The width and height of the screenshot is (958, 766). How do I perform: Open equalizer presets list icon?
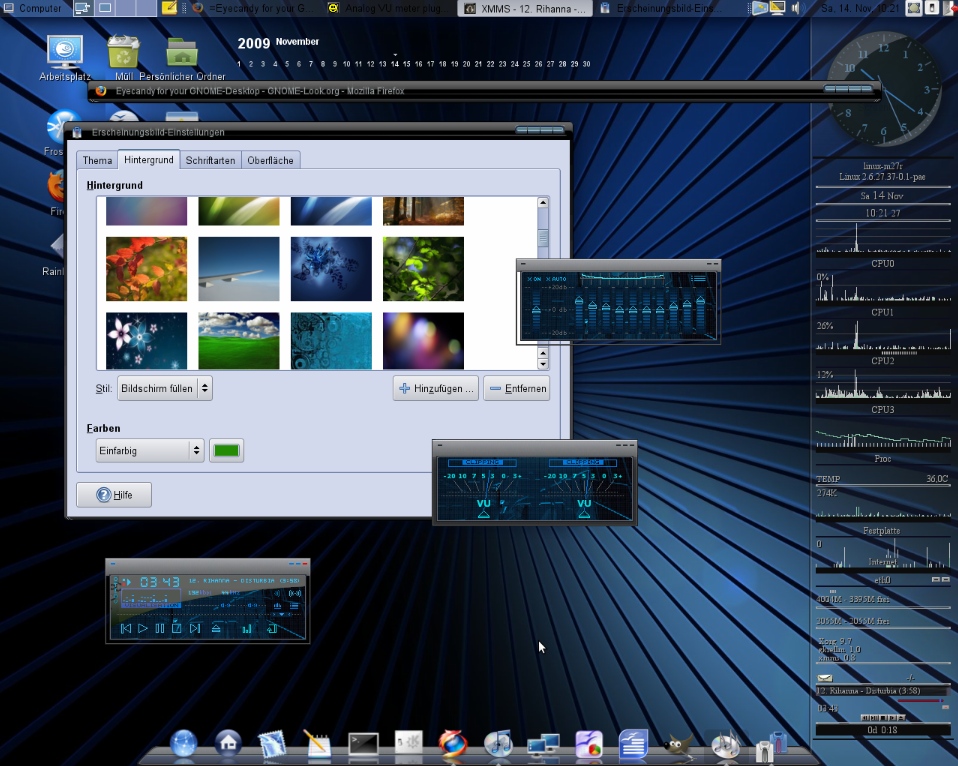(698, 279)
